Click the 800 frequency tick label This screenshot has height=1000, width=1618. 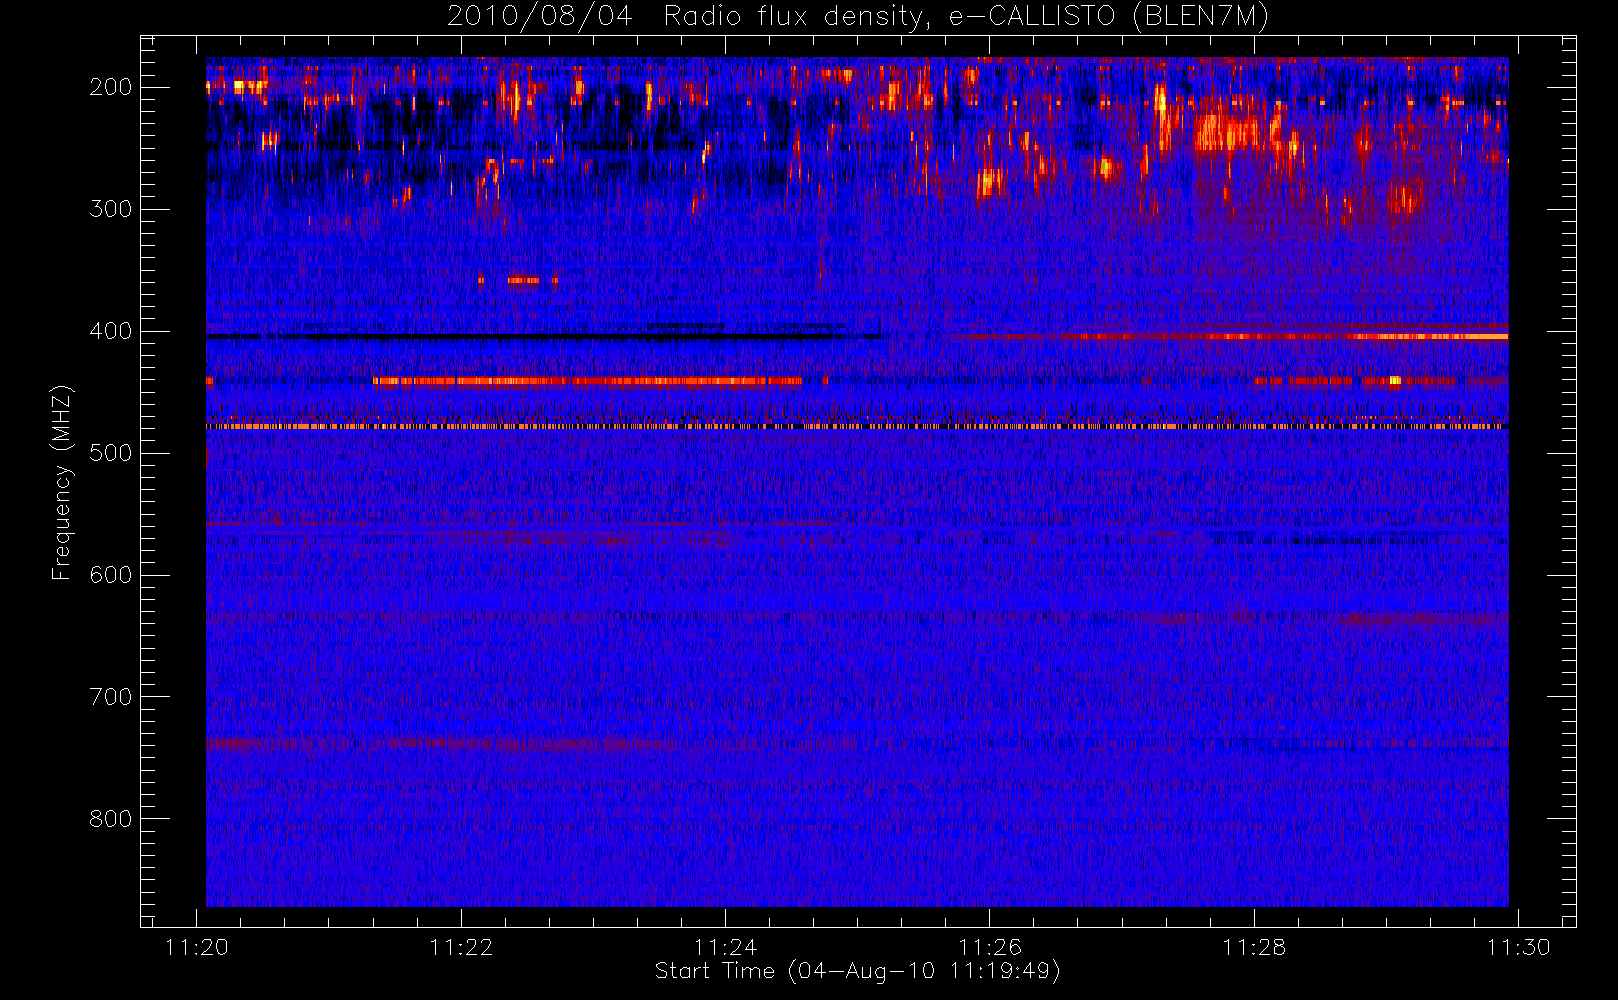[110, 819]
